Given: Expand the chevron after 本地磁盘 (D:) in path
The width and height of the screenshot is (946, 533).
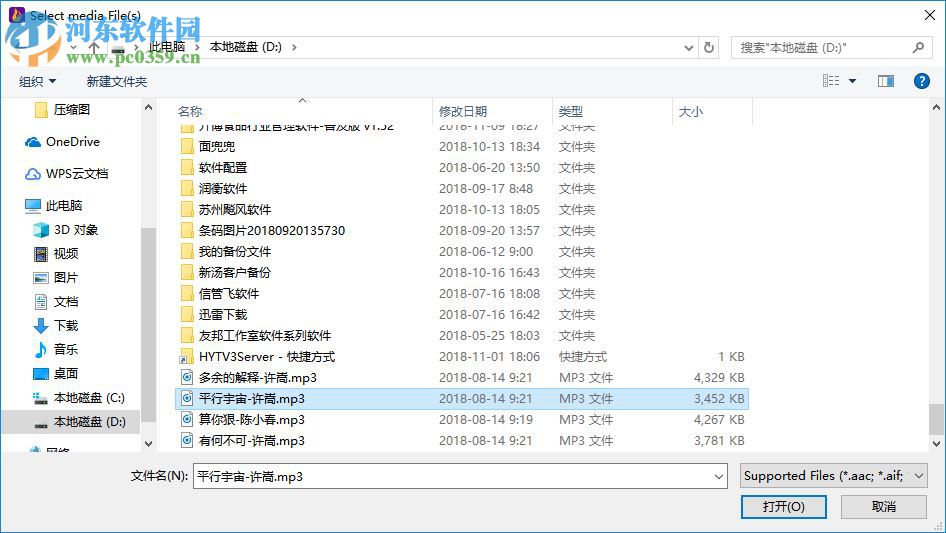Looking at the screenshot, I should pyautogui.click(x=294, y=47).
